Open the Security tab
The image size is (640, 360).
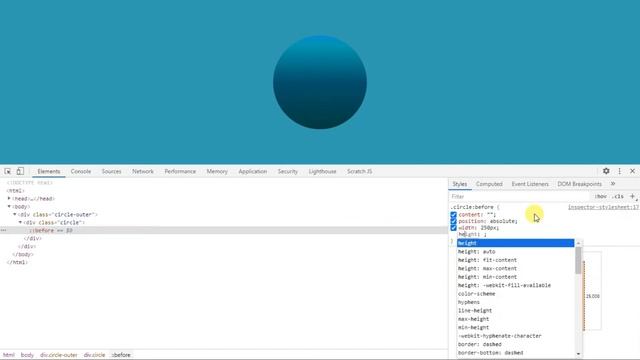click(288, 171)
